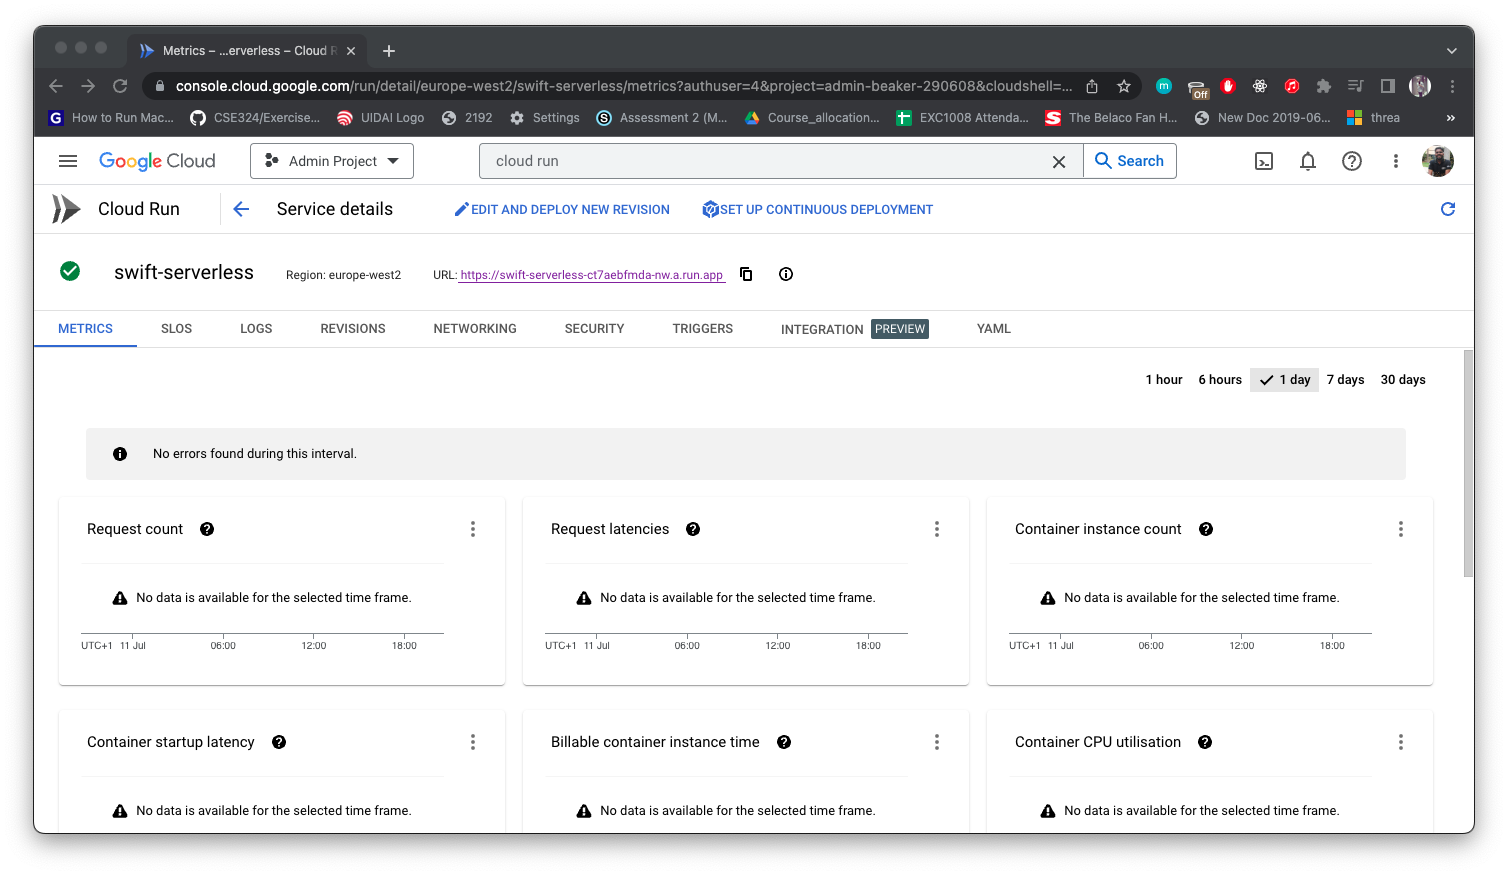Open the notifications bell
Image resolution: width=1508 pixels, height=875 pixels.
pos(1308,161)
